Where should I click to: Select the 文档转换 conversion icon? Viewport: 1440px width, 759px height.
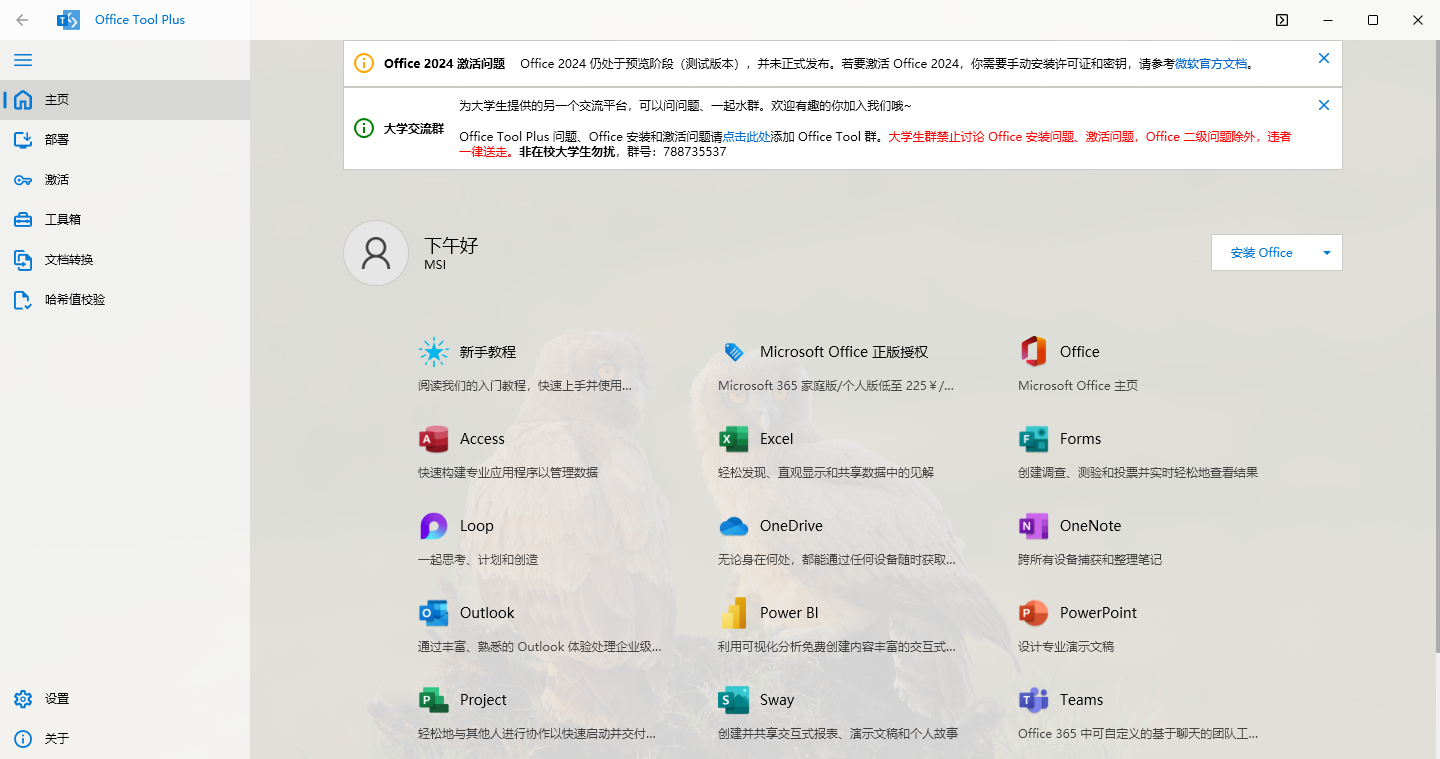tap(22, 259)
